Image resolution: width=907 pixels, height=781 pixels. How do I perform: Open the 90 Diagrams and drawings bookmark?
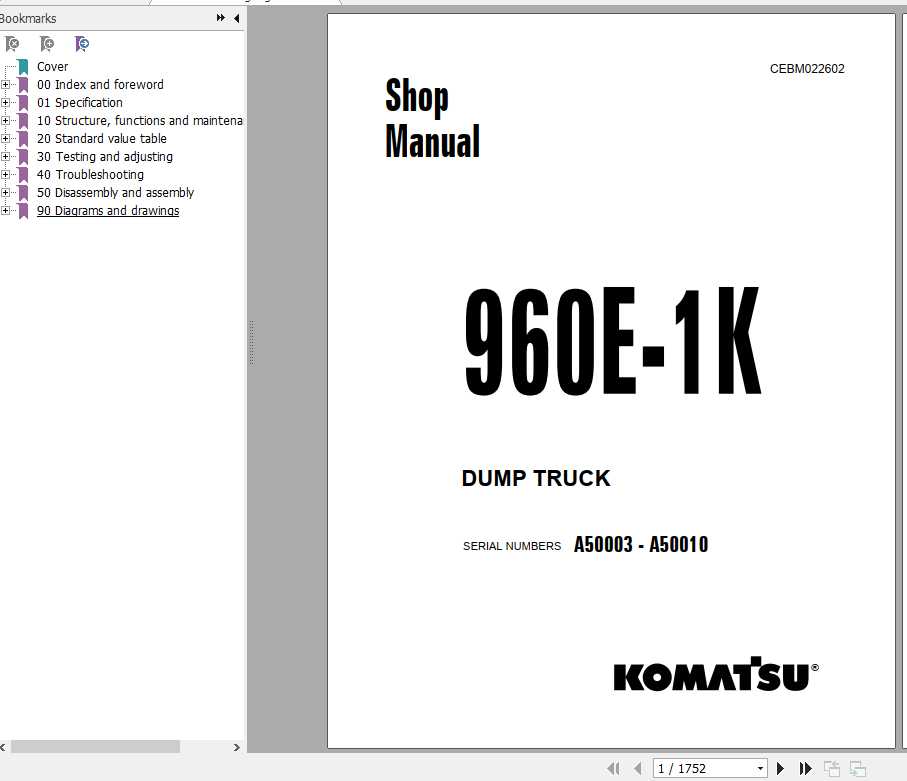(x=108, y=211)
